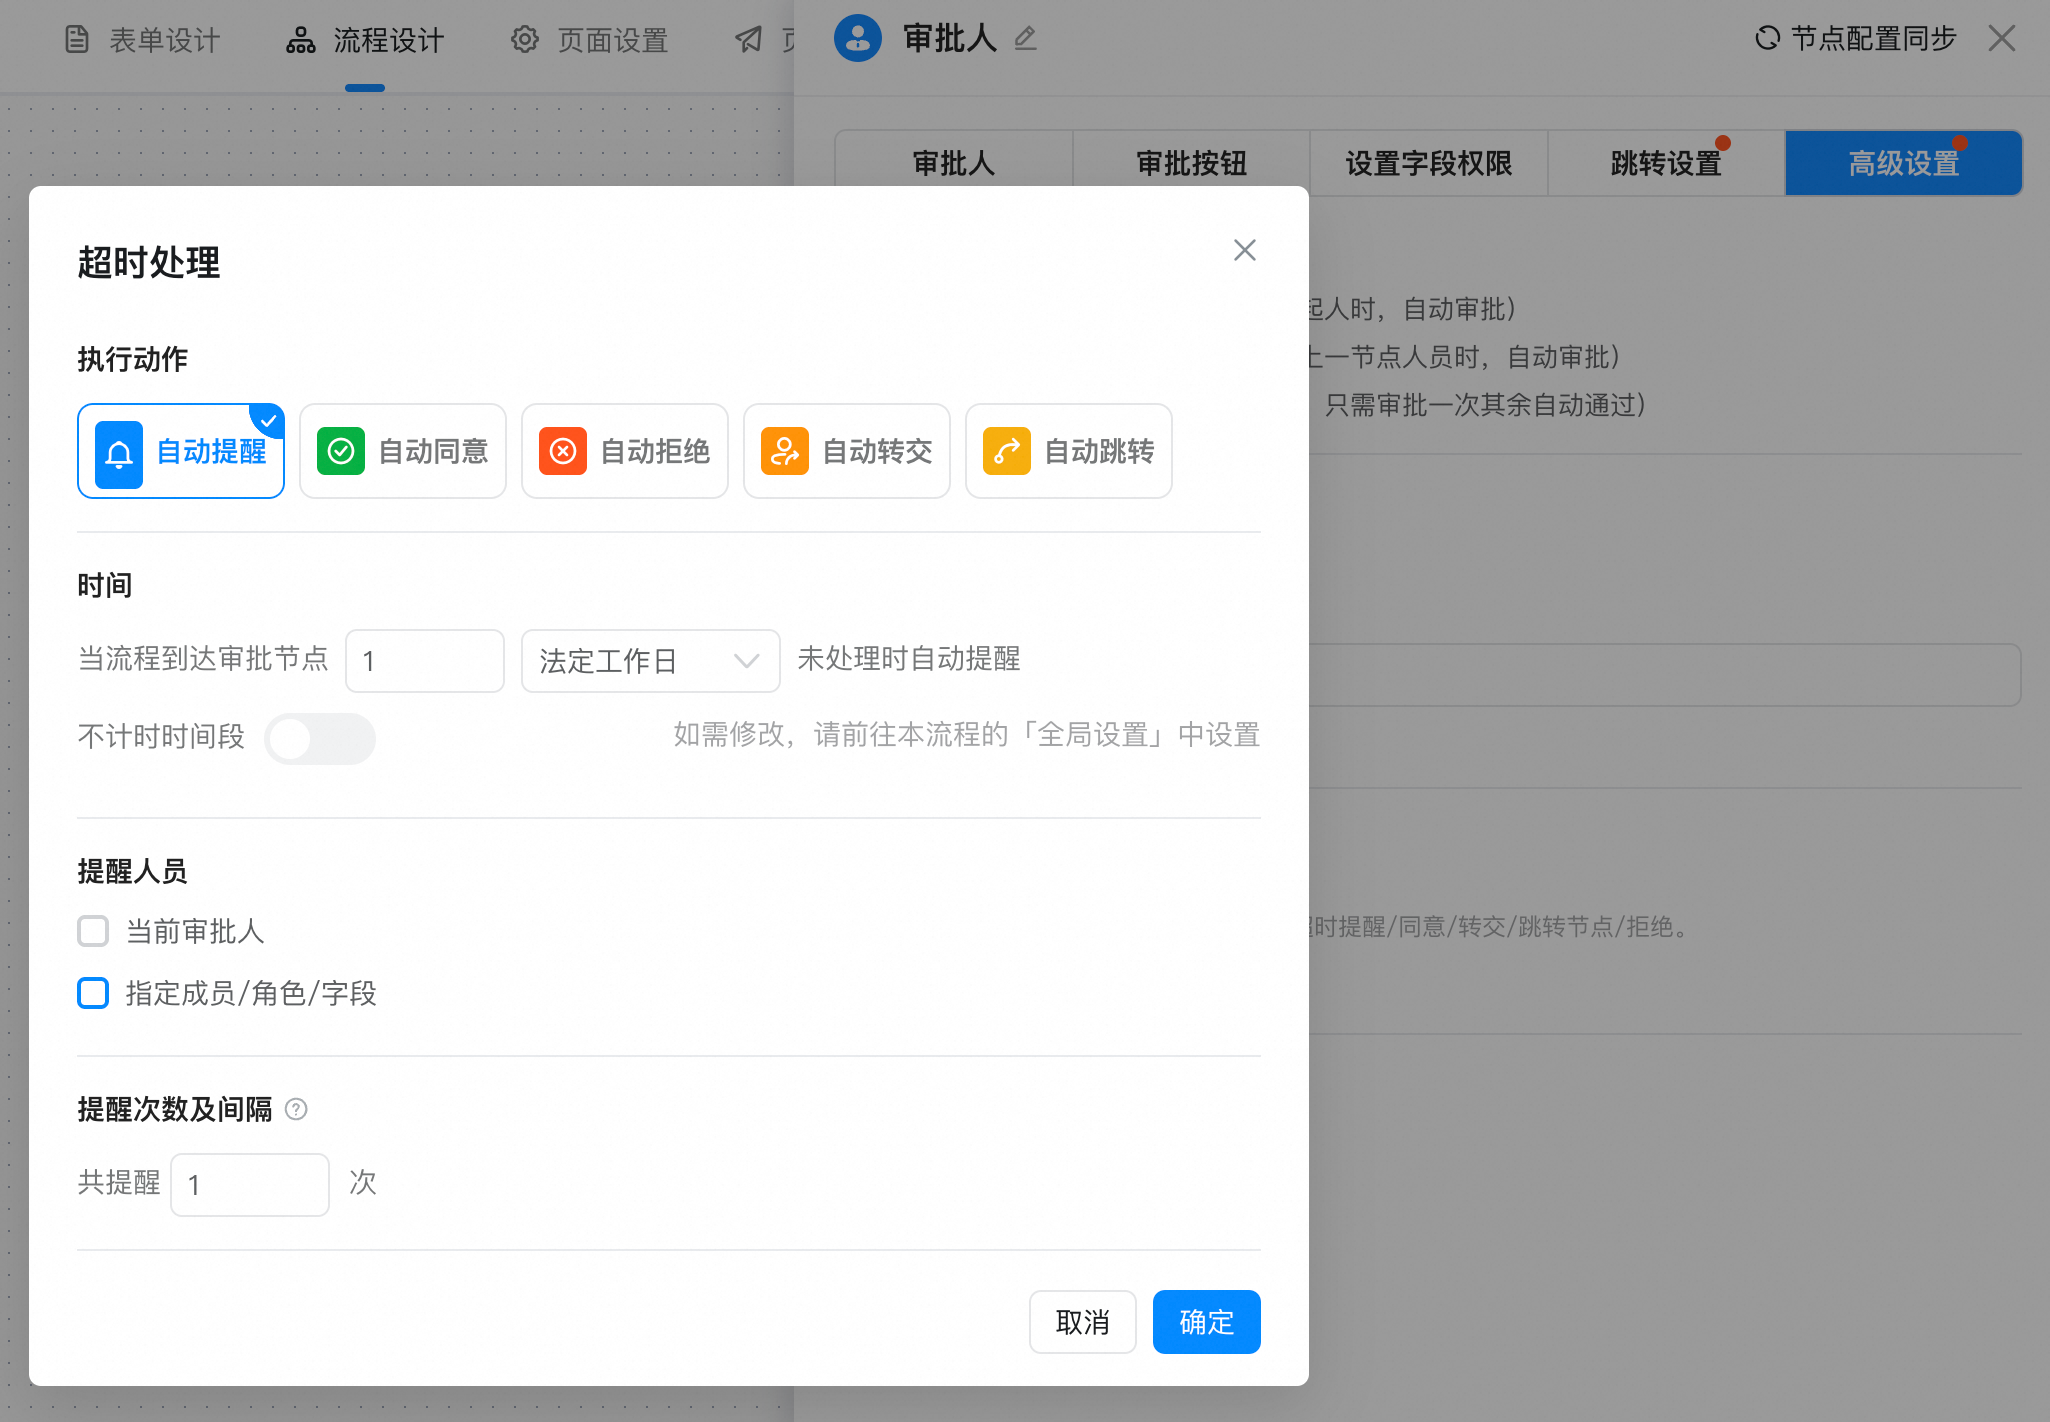Click the 提醒人员 section heading
Screen dimensions: 2050x1422
tap(133, 871)
